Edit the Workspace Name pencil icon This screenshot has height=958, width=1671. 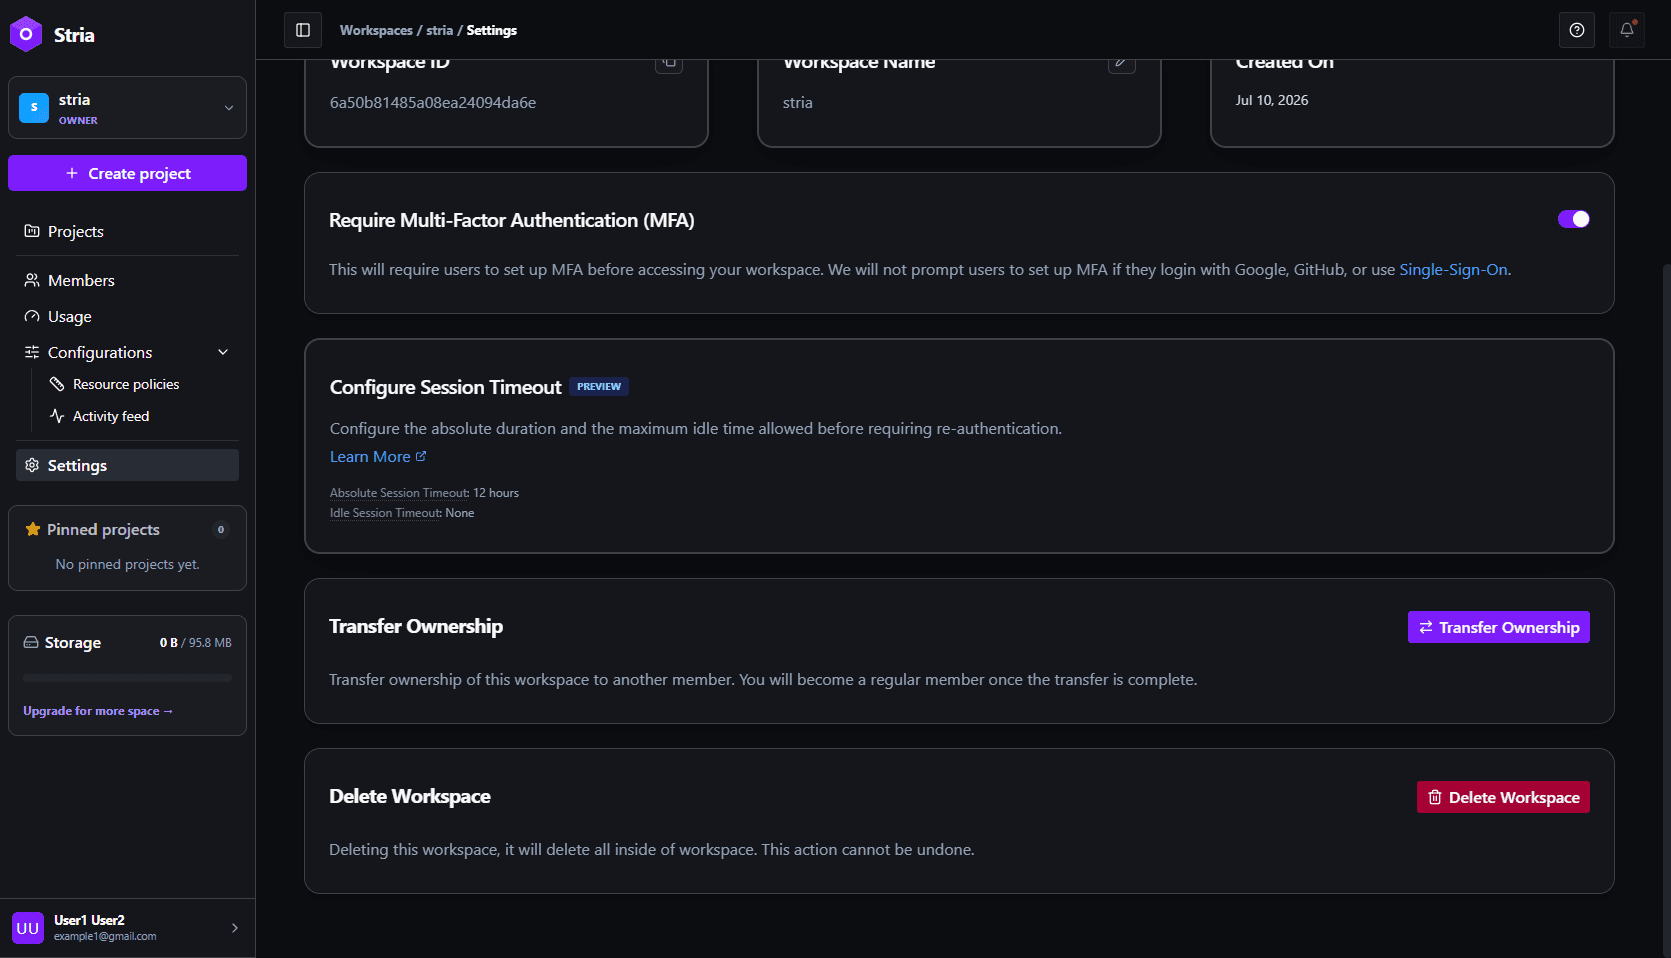coord(1122,63)
